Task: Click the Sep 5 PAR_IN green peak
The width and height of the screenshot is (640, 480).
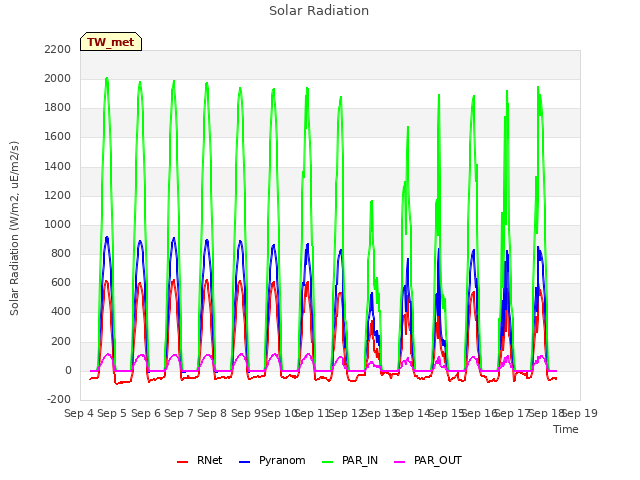Action: [x=107, y=78]
